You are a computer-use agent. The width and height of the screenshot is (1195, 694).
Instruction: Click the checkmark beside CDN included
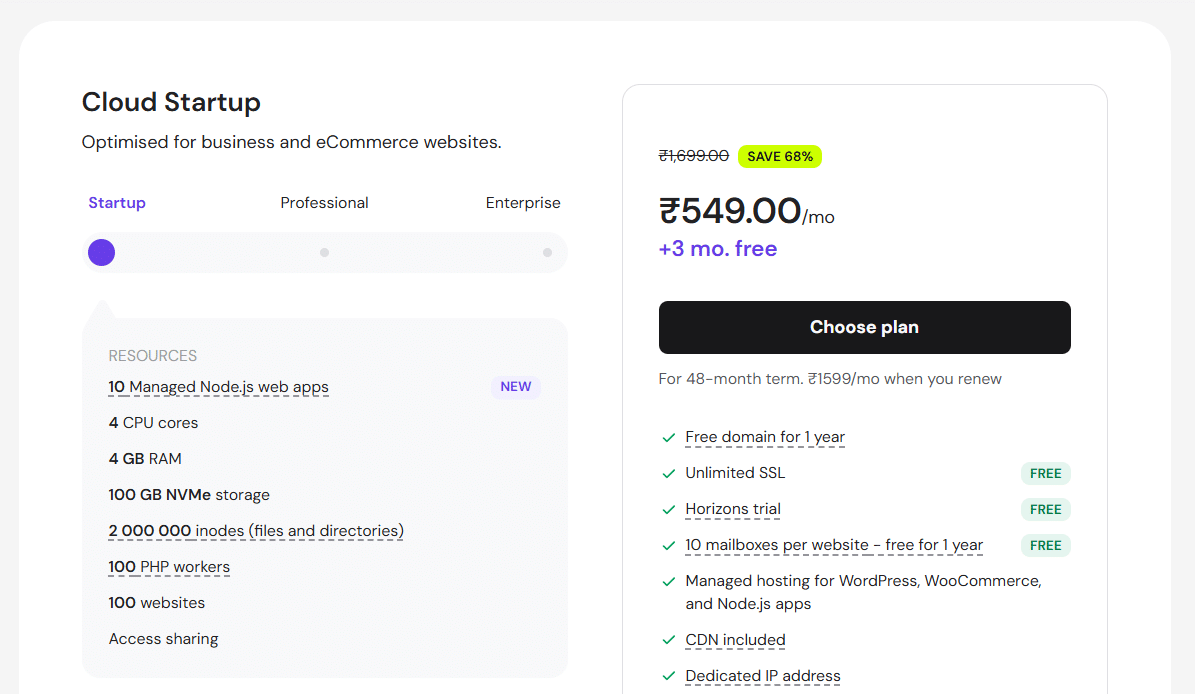pyautogui.click(x=668, y=640)
